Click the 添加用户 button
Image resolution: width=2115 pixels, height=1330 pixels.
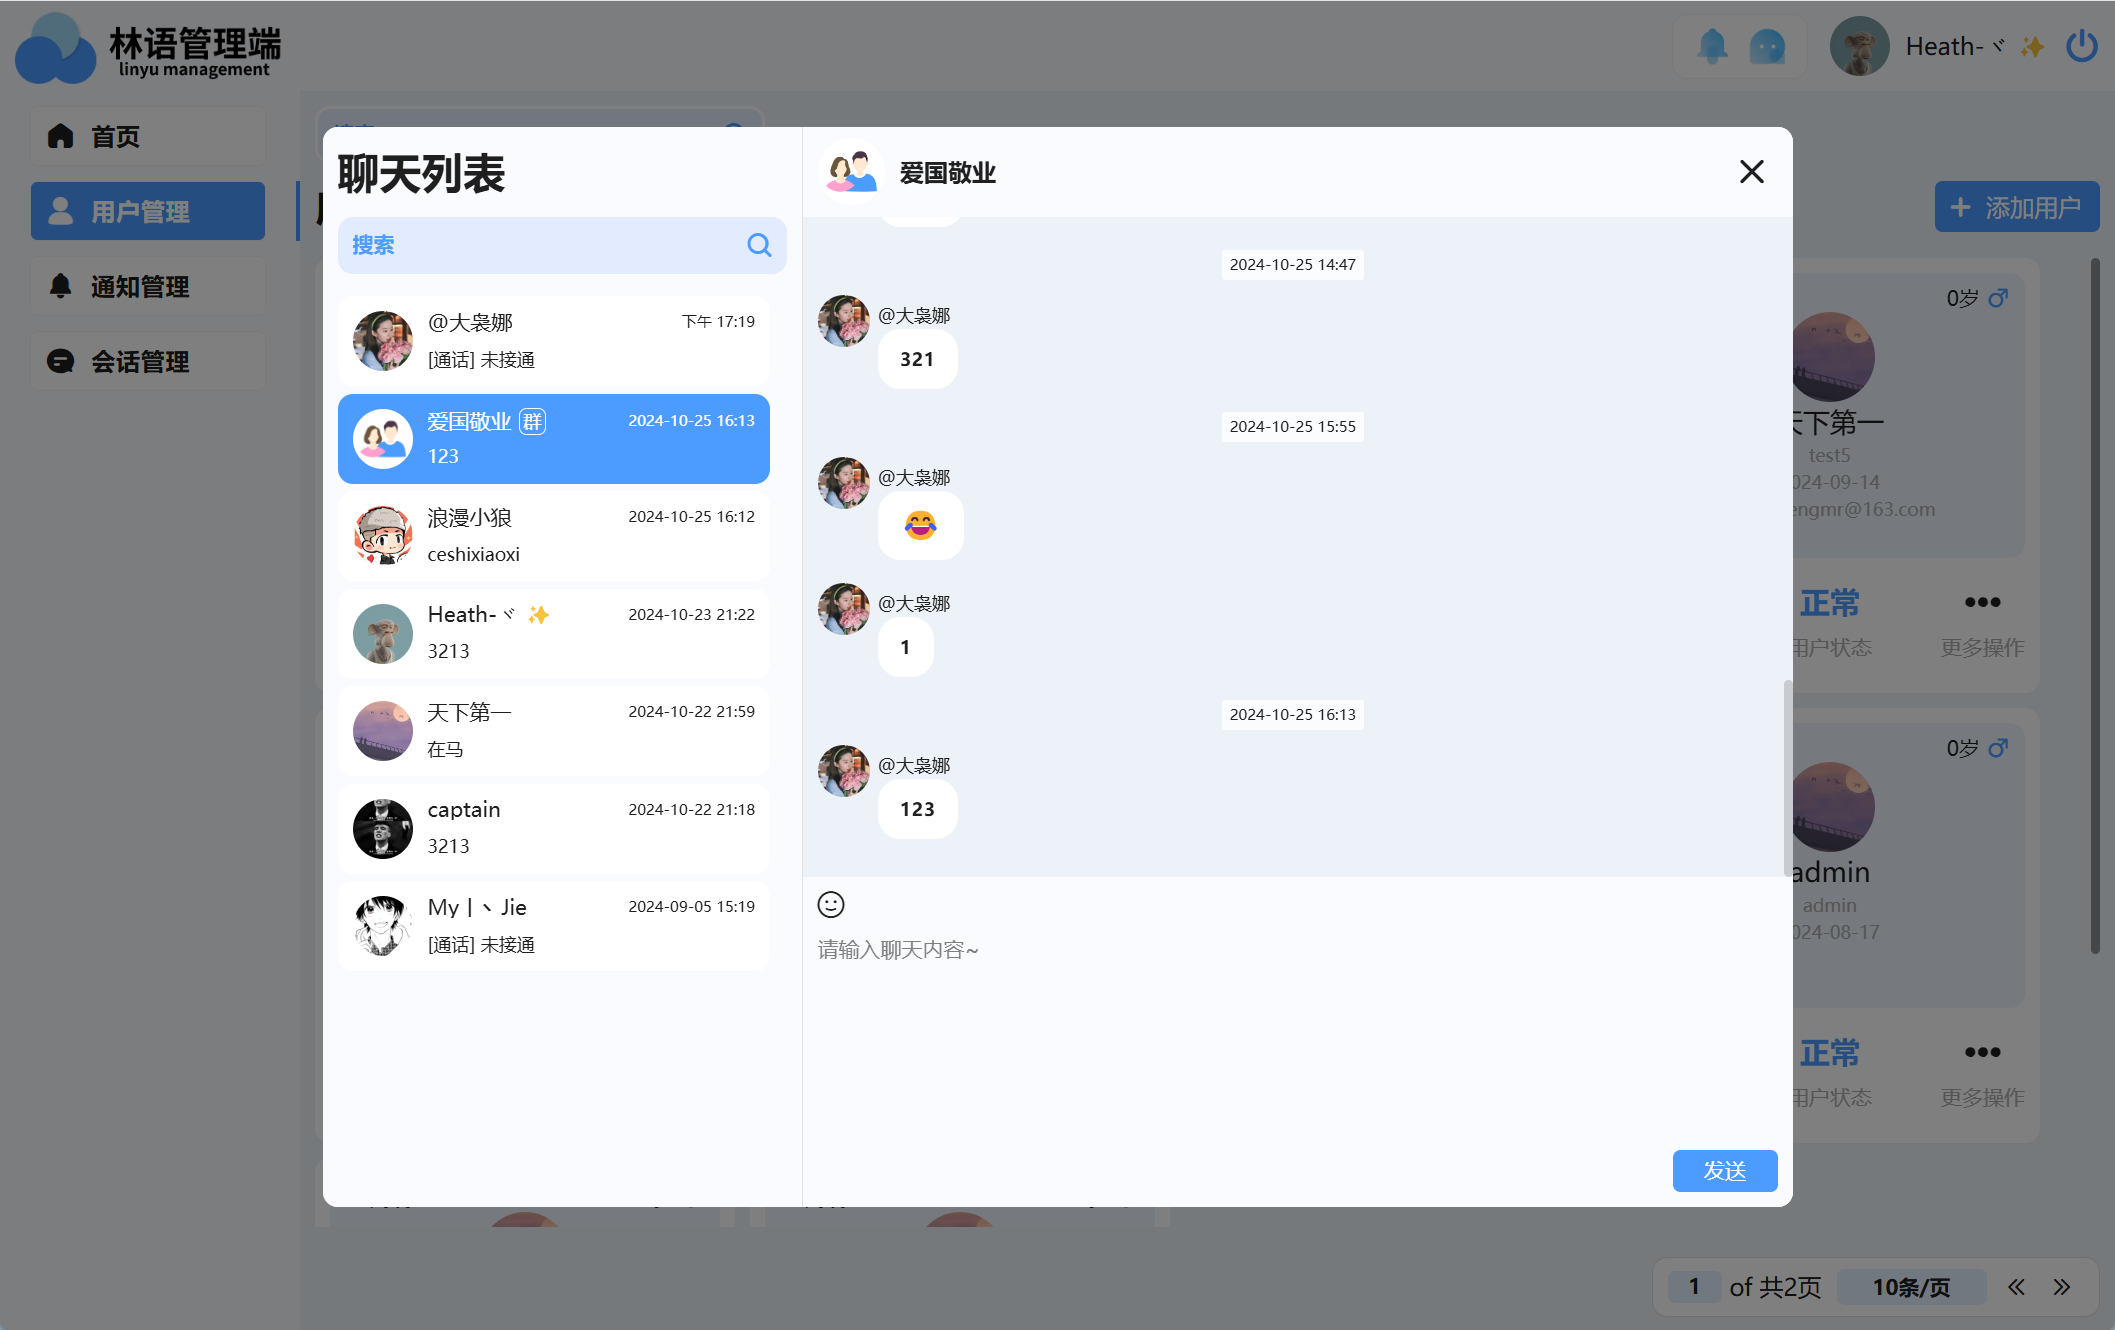pyautogui.click(x=2017, y=207)
